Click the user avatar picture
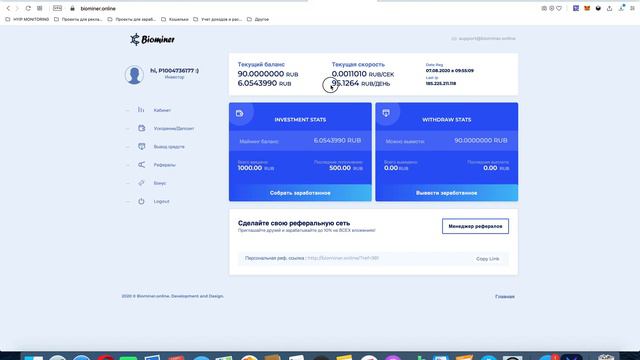640x360 pixels. [x=134, y=75]
